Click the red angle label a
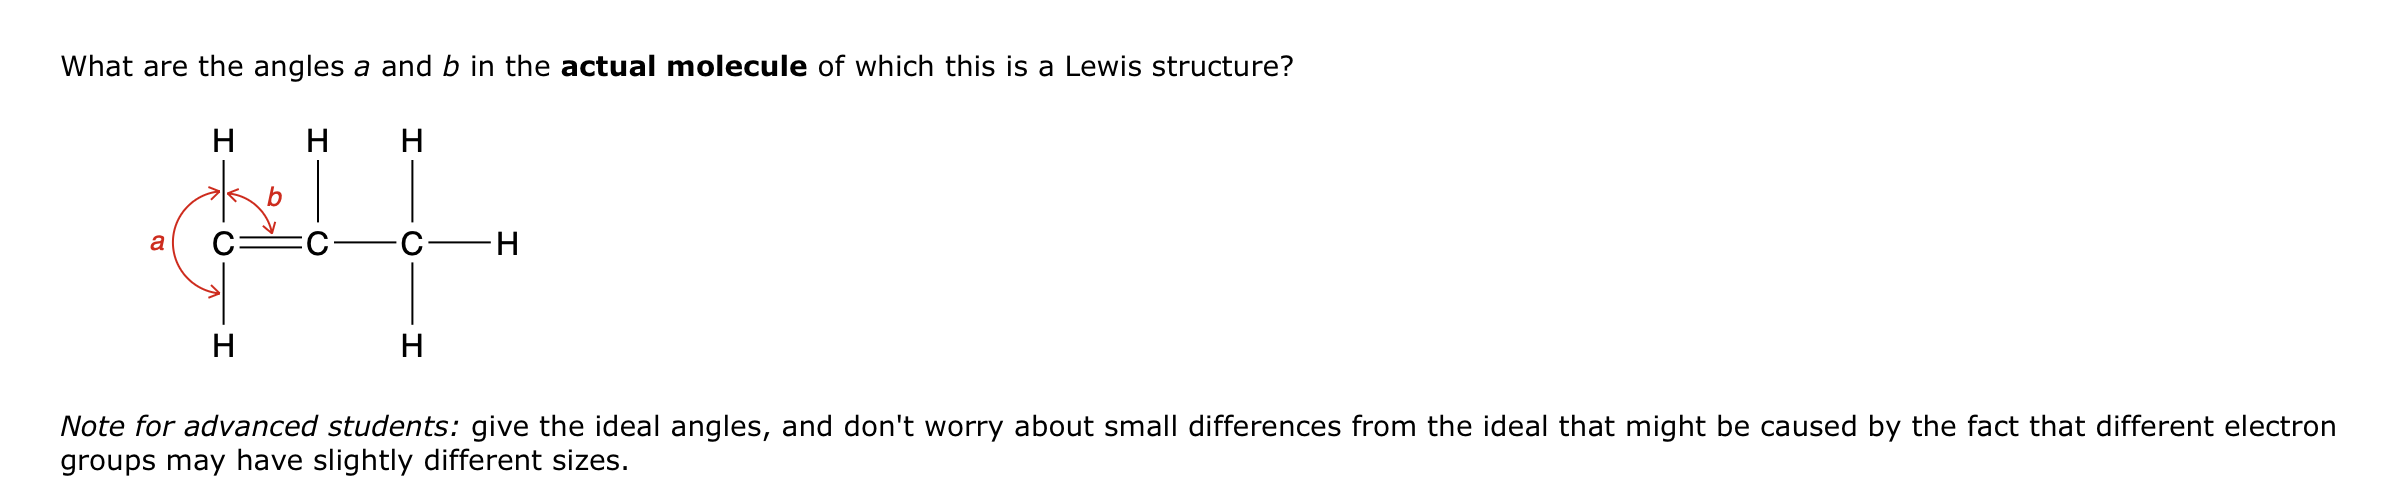2388x484 pixels. [x=157, y=242]
